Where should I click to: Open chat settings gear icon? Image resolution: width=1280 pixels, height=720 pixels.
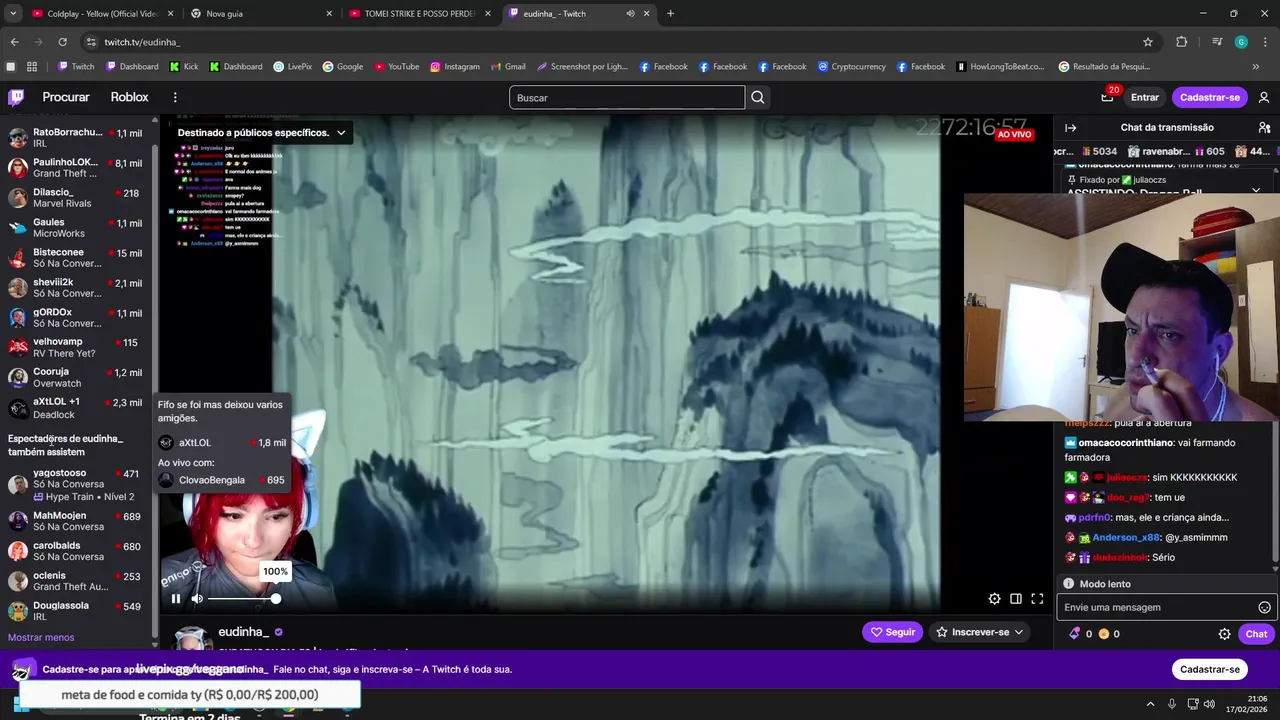pos(1224,634)
